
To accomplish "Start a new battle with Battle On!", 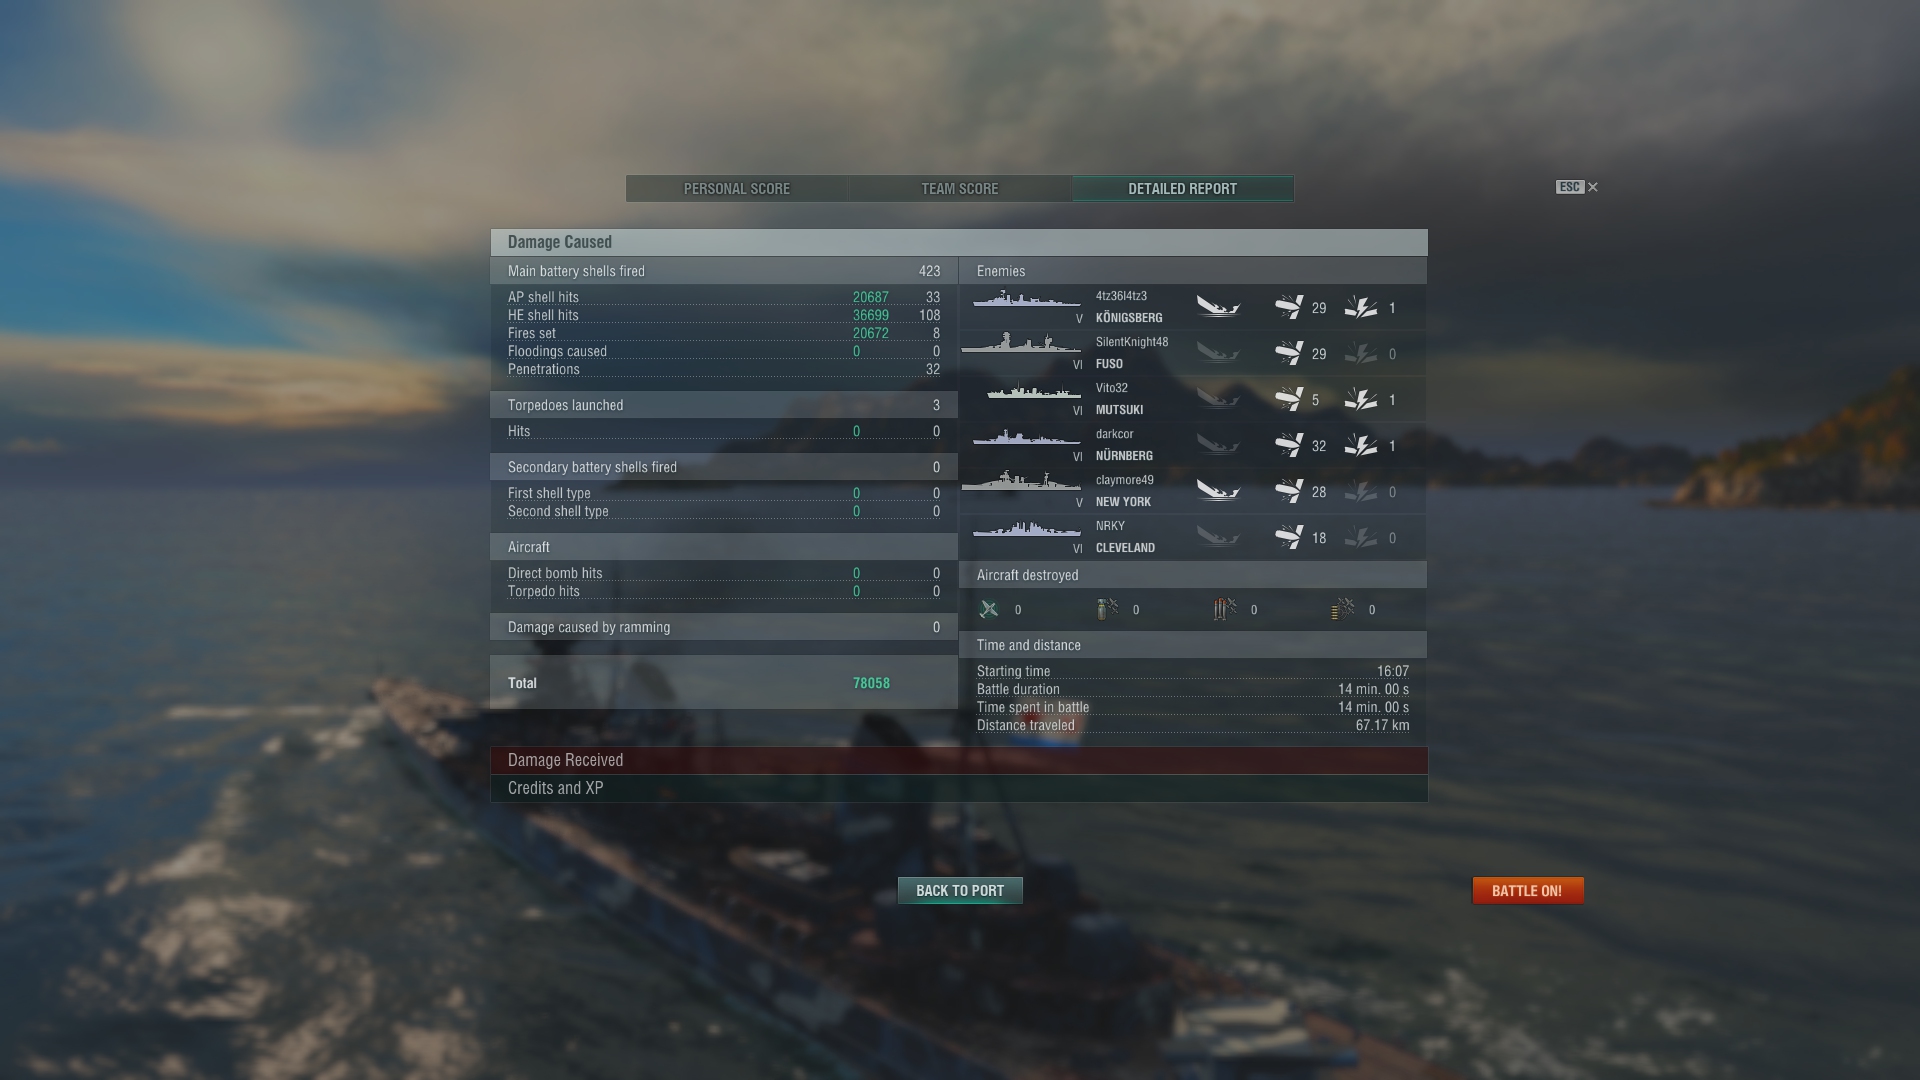I will (1527, 891).
